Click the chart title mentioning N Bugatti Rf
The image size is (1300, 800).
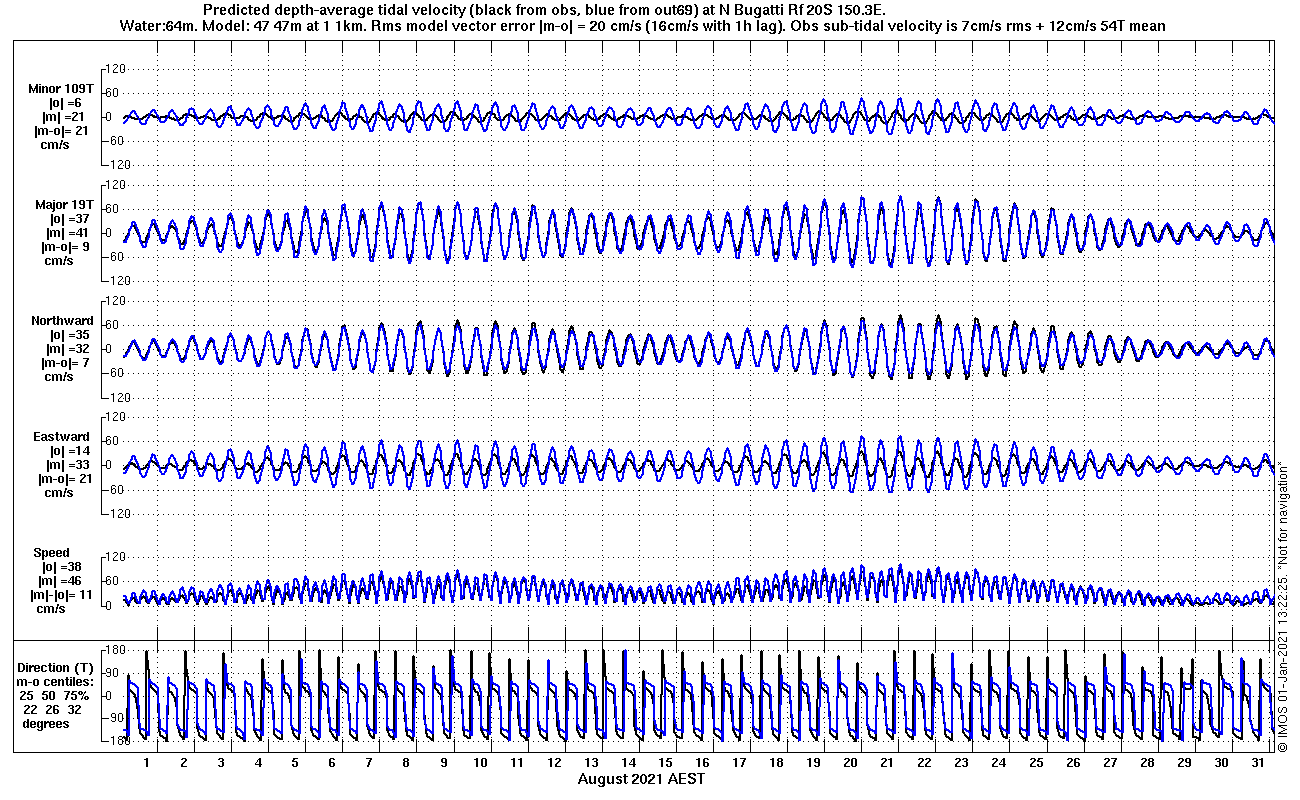coord(542,9)
